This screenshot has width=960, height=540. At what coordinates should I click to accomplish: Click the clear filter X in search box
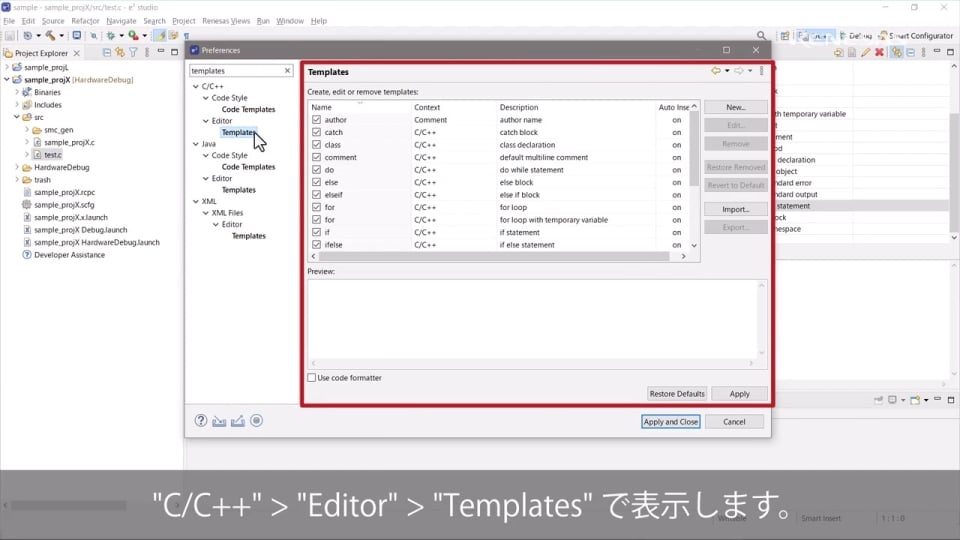(x=288, y=71)
